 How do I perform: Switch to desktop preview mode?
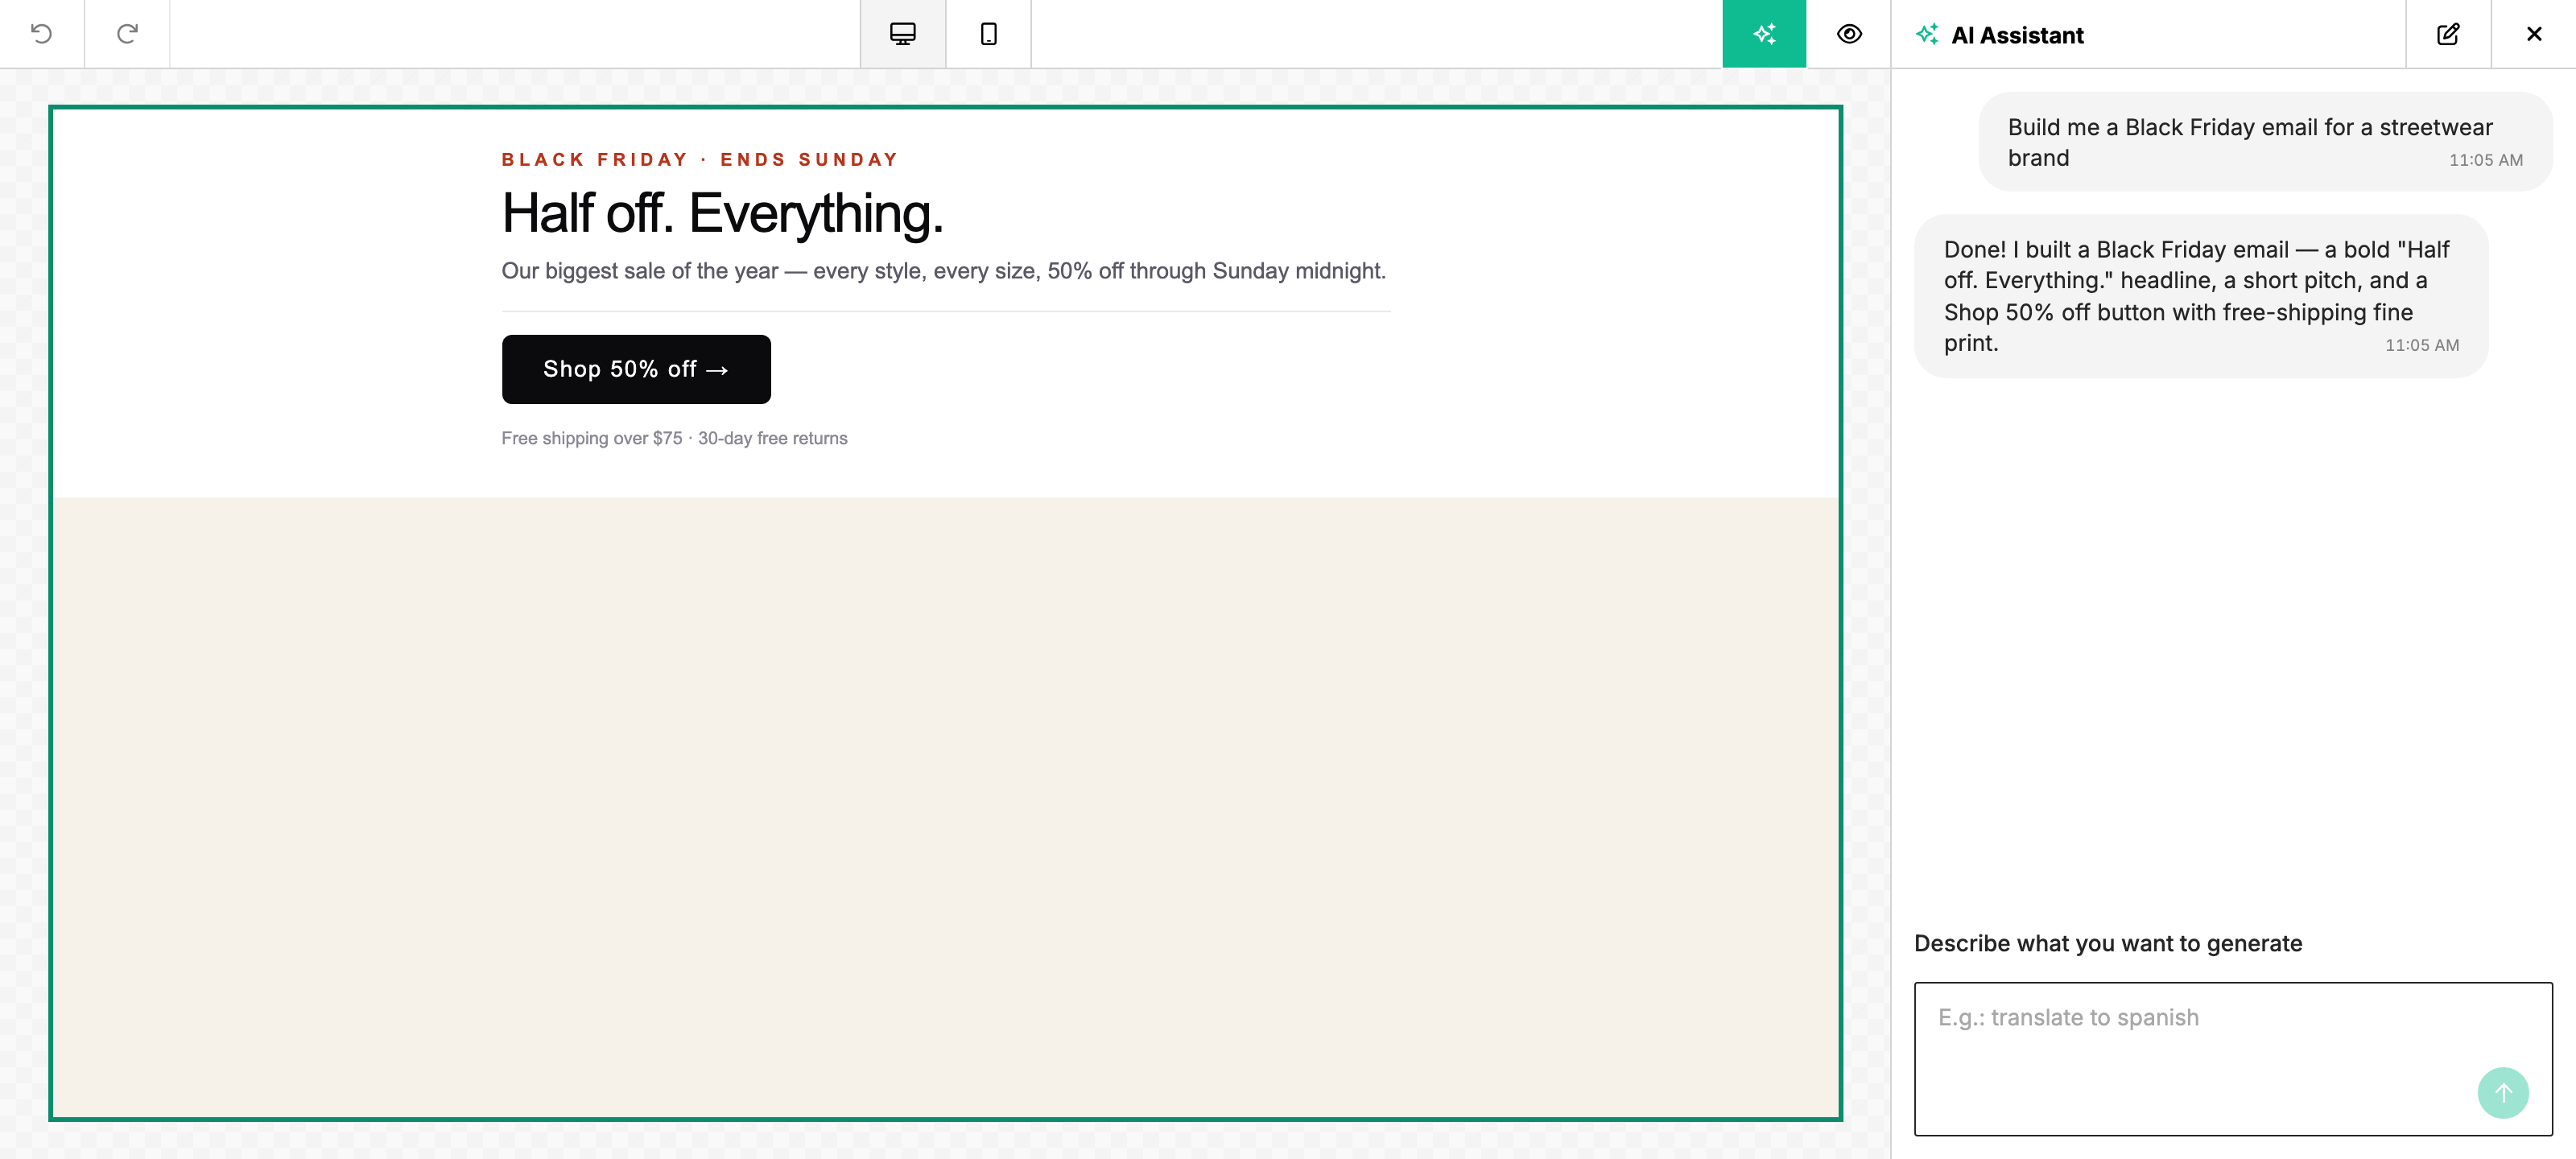coord(902,34)
